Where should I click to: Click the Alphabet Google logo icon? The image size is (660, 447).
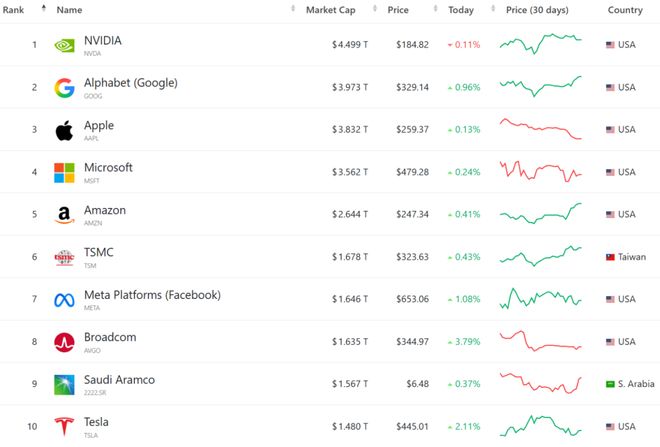coord(65,88)
